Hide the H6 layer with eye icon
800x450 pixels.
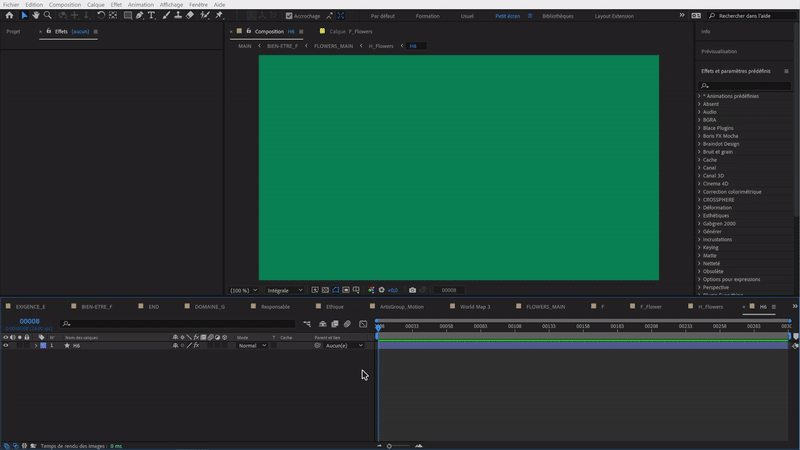pyautogui.click(x=5, y=345)
